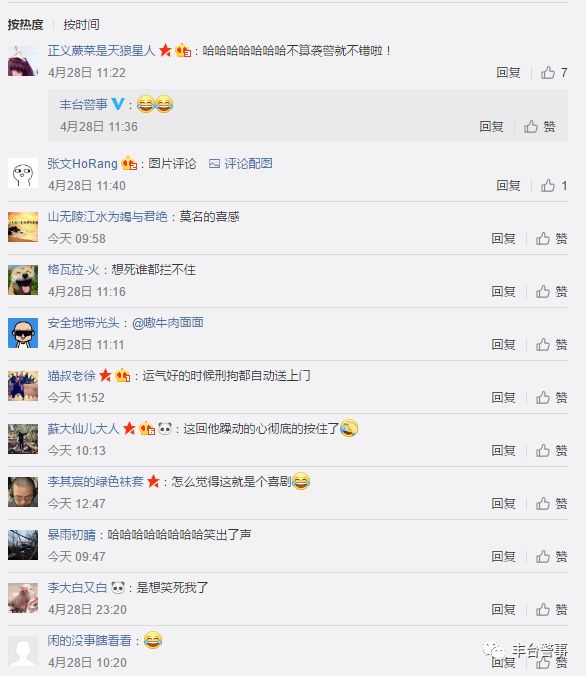Screen dimensions: 586x676
Task: Open mentioned user @嫩牛肉面面
Action: pos(168,322)
